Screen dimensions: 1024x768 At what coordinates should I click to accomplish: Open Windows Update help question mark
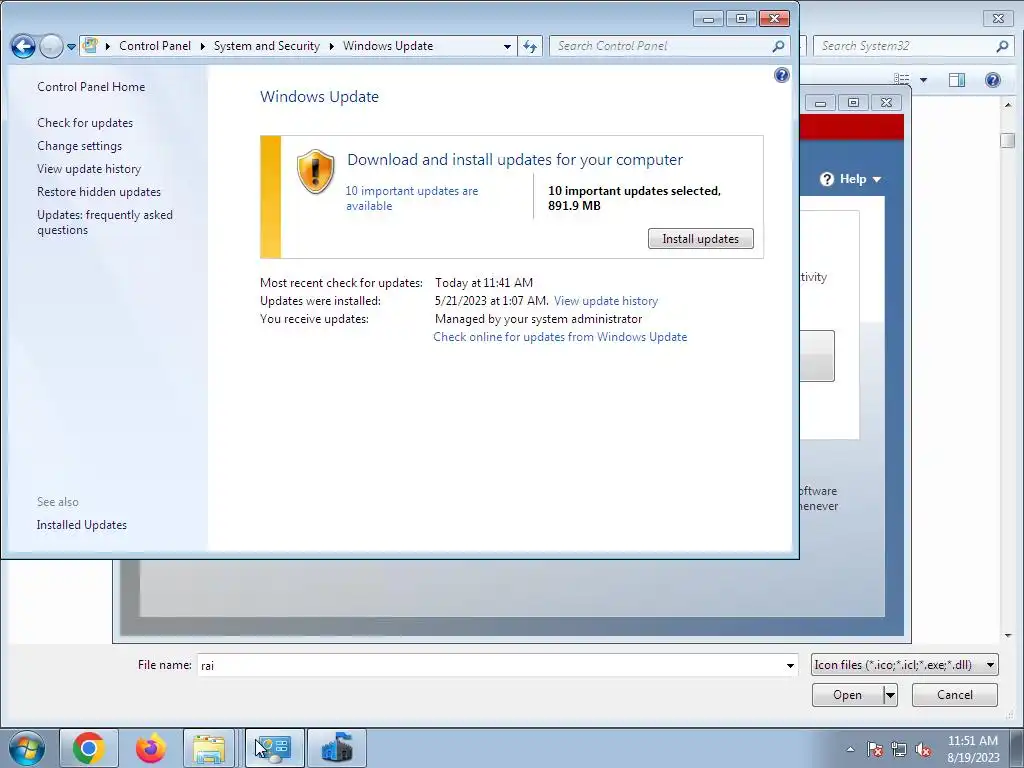pyautogui.click(x=781, y=75)
